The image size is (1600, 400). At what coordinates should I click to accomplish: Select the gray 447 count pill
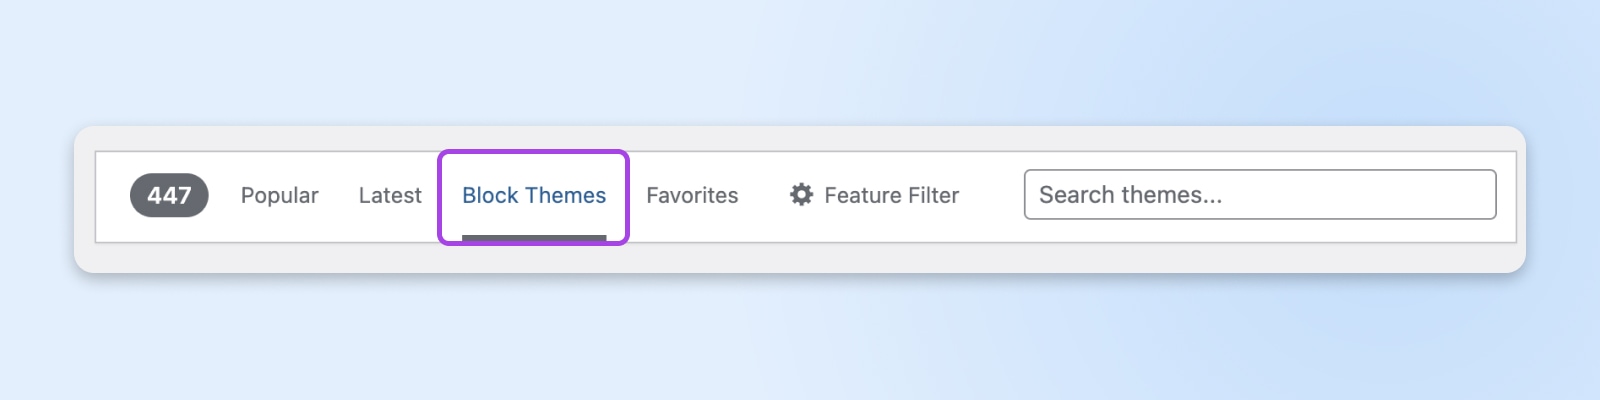[x=169, y=195]
